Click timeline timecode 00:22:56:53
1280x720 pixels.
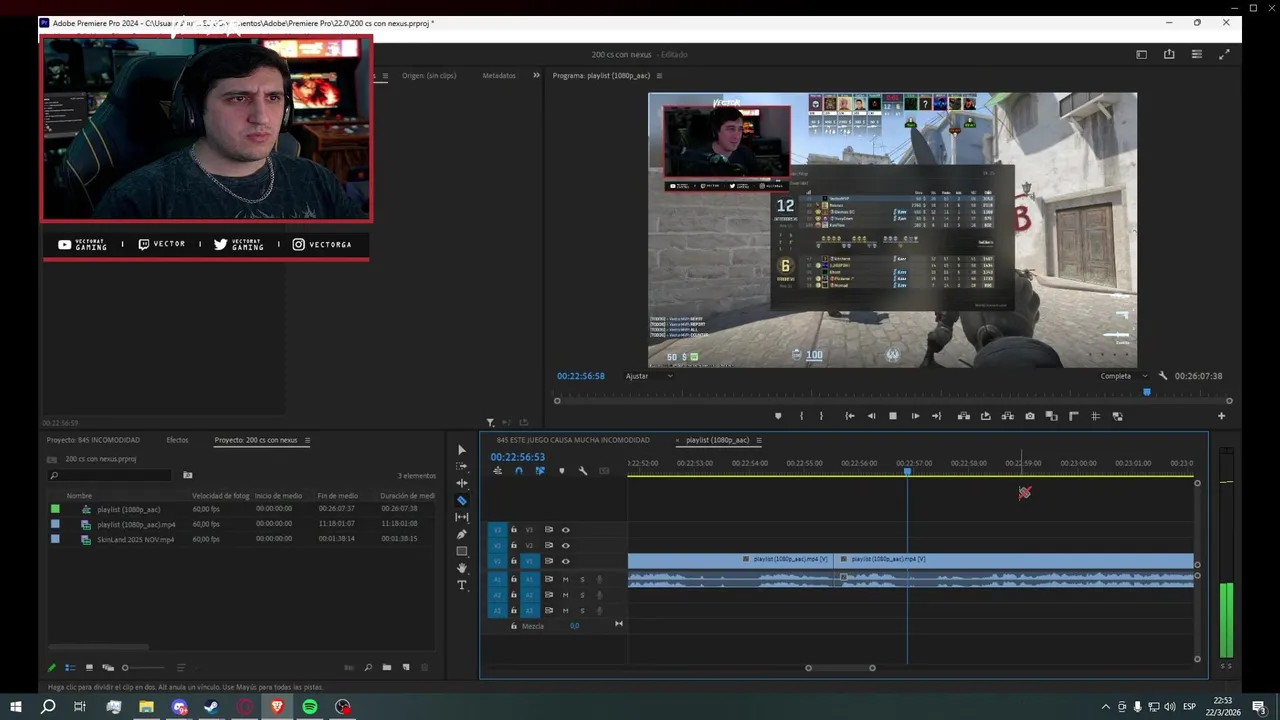517,457
